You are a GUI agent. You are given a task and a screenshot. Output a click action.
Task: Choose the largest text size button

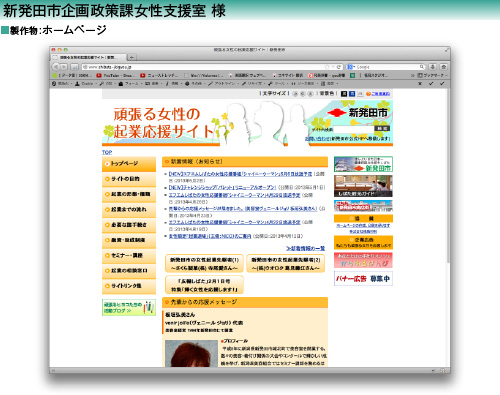pyautogui.click(x=310, y=94)
